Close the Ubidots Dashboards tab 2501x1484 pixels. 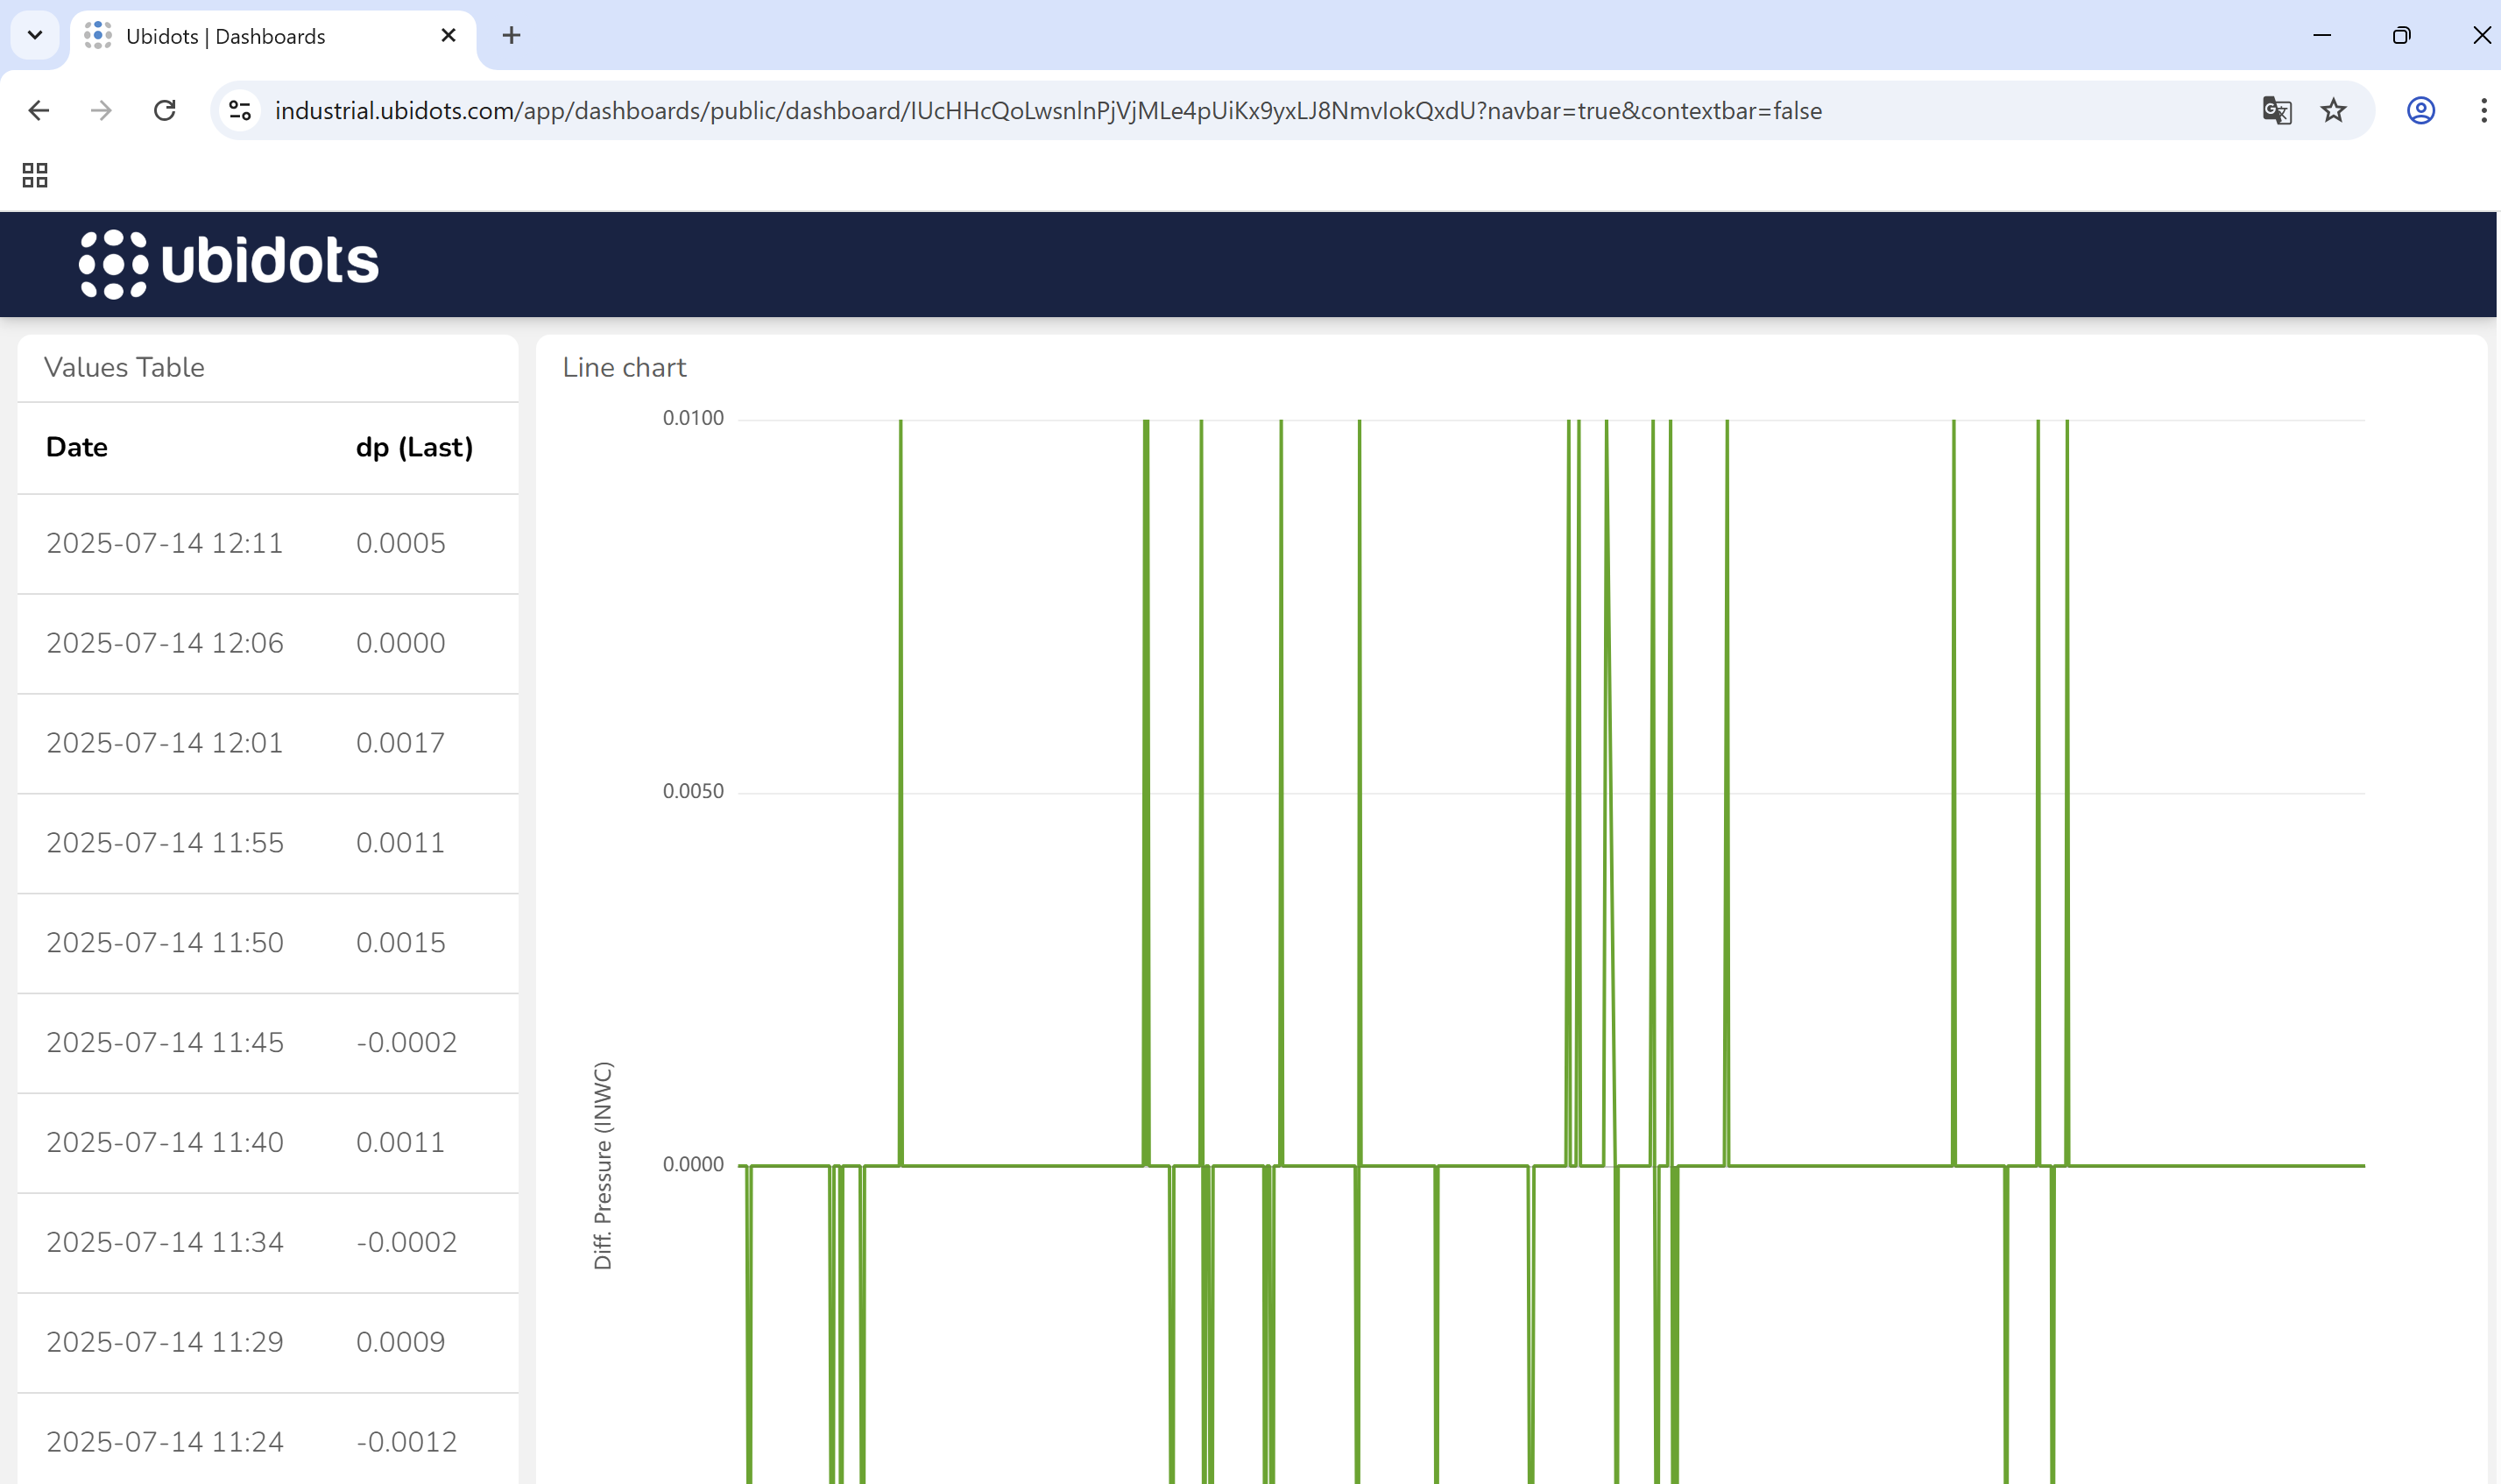(448, 35)
